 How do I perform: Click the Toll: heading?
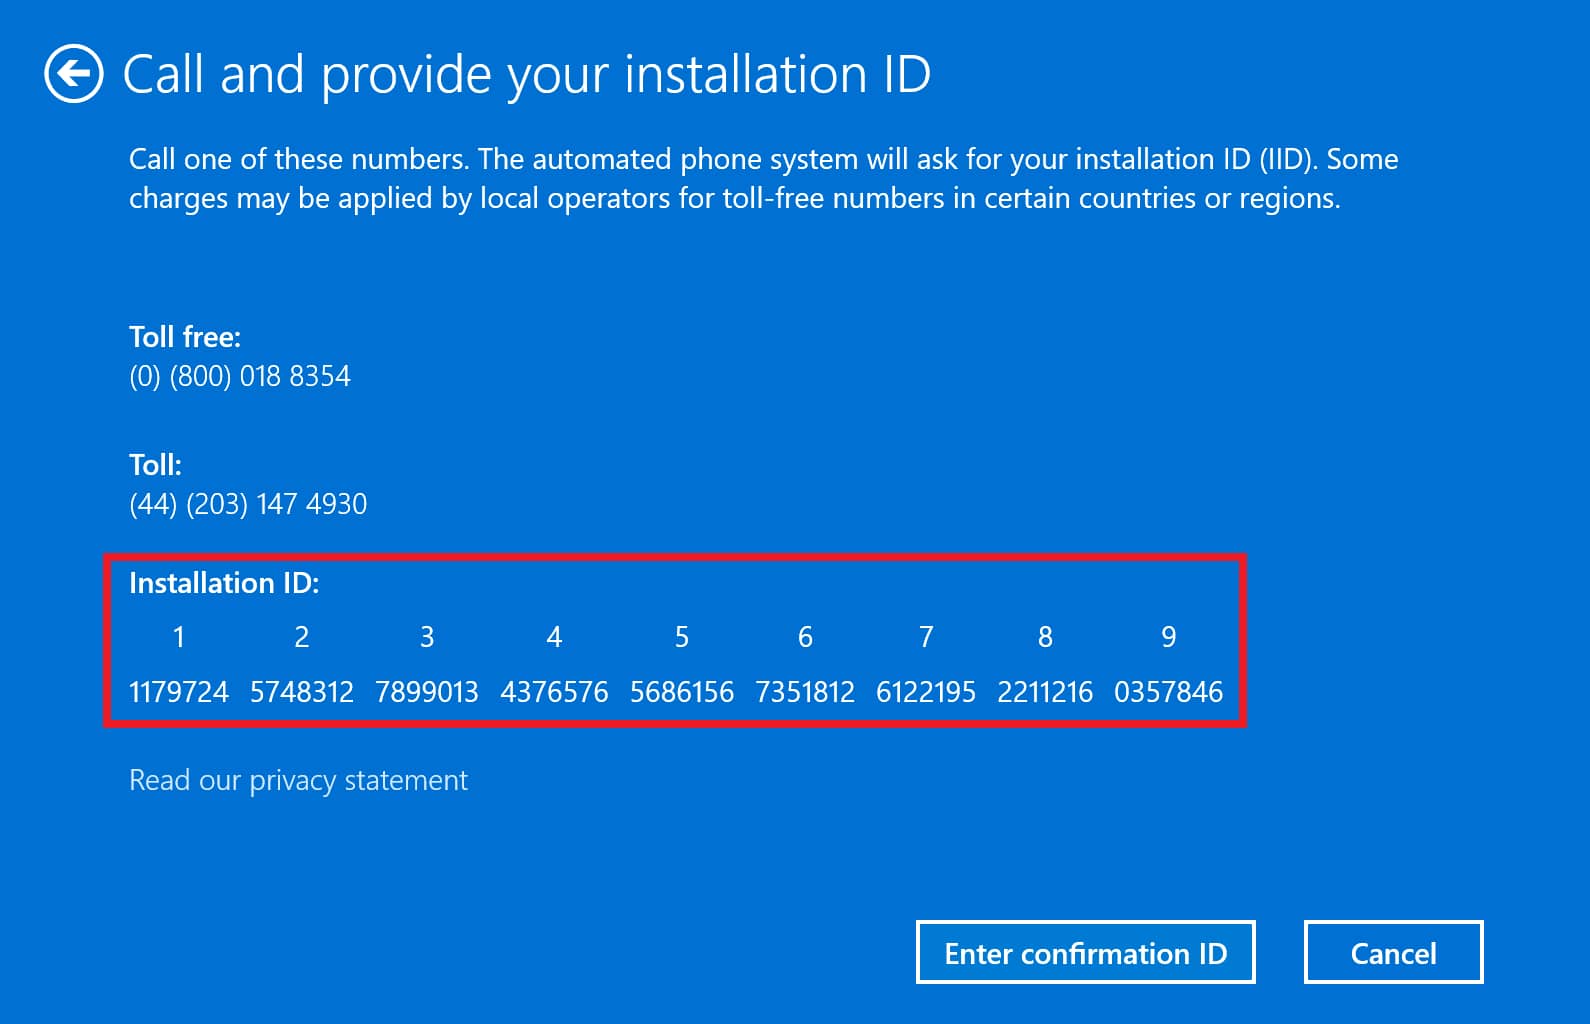click(155, 465)
